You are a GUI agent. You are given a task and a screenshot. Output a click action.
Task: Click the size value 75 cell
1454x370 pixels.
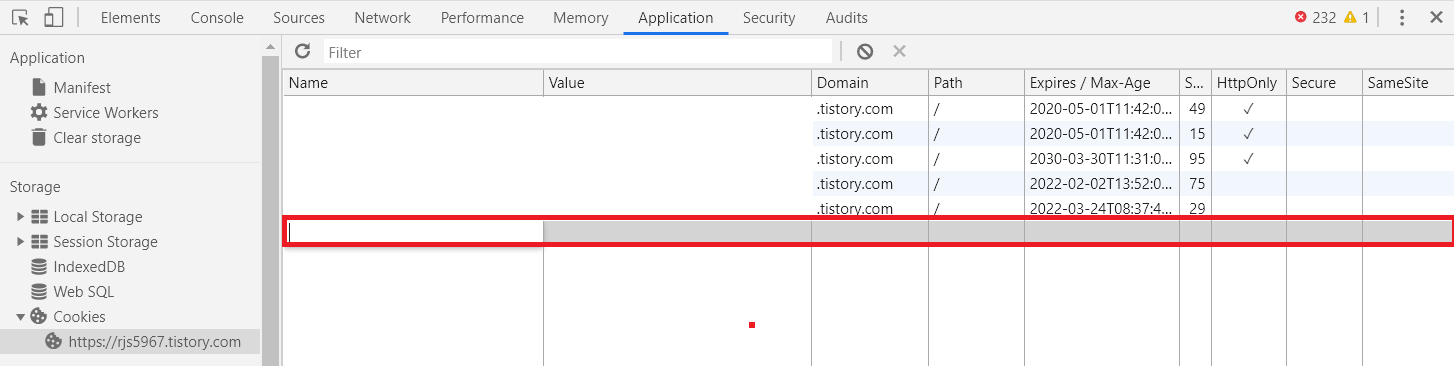1196,184
